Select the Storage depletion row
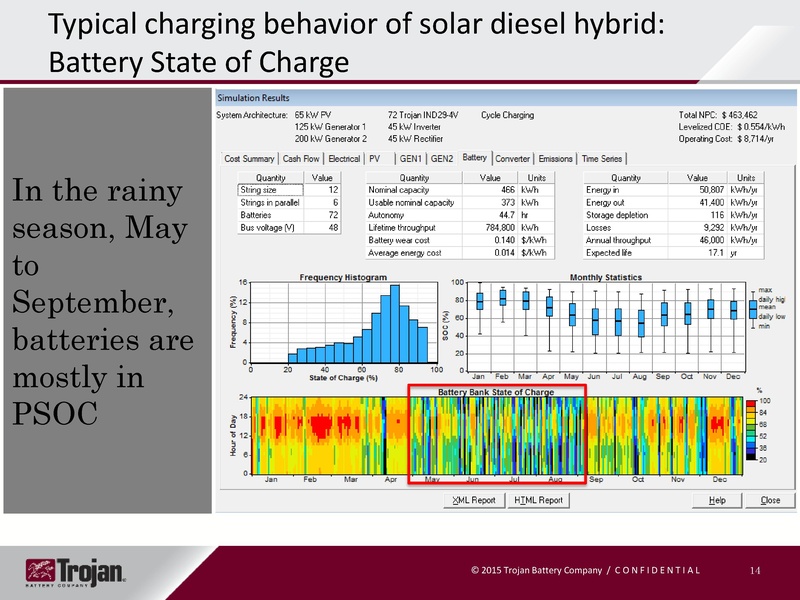This screenshot has width=800, height=600. click(x=673, y=215)
